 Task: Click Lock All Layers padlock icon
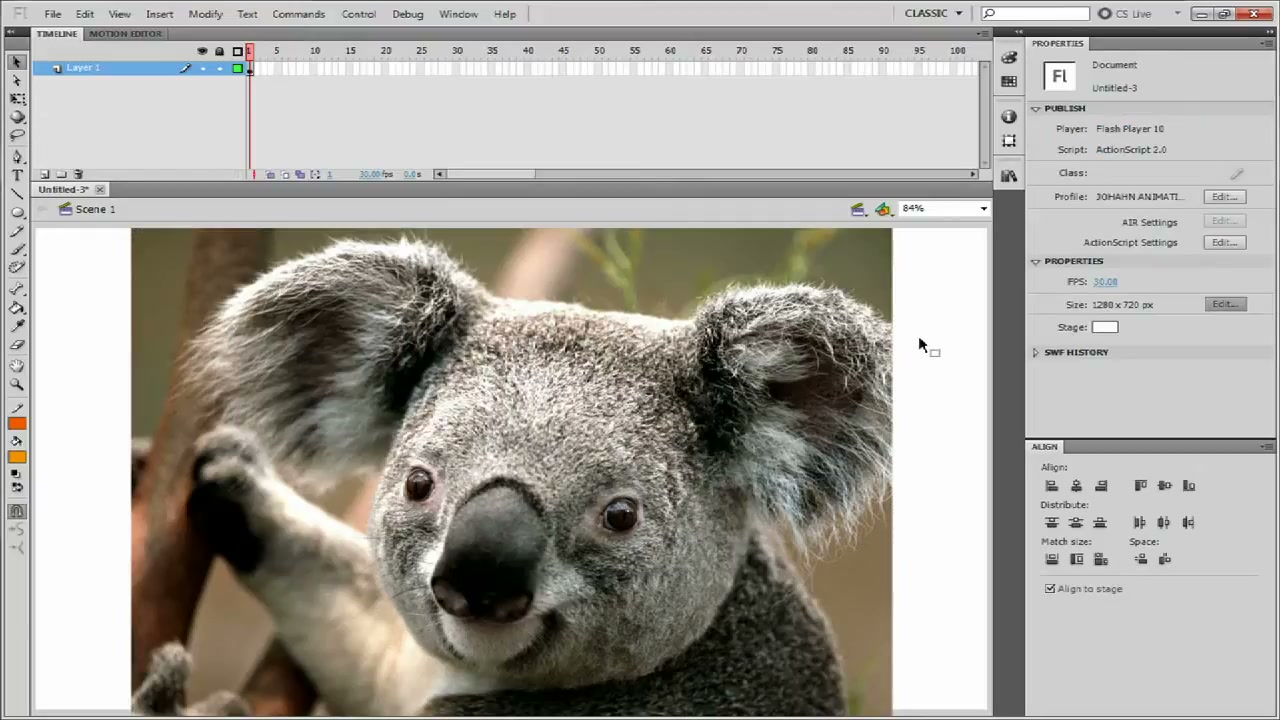(x=219, y=51)
